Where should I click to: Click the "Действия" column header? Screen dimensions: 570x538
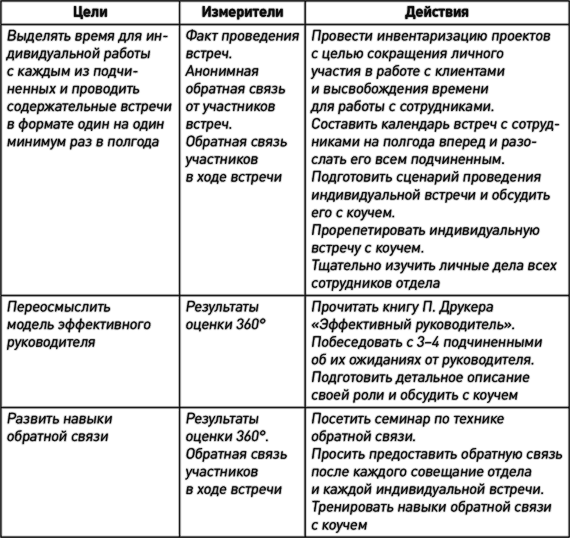[x=437, y=12]
